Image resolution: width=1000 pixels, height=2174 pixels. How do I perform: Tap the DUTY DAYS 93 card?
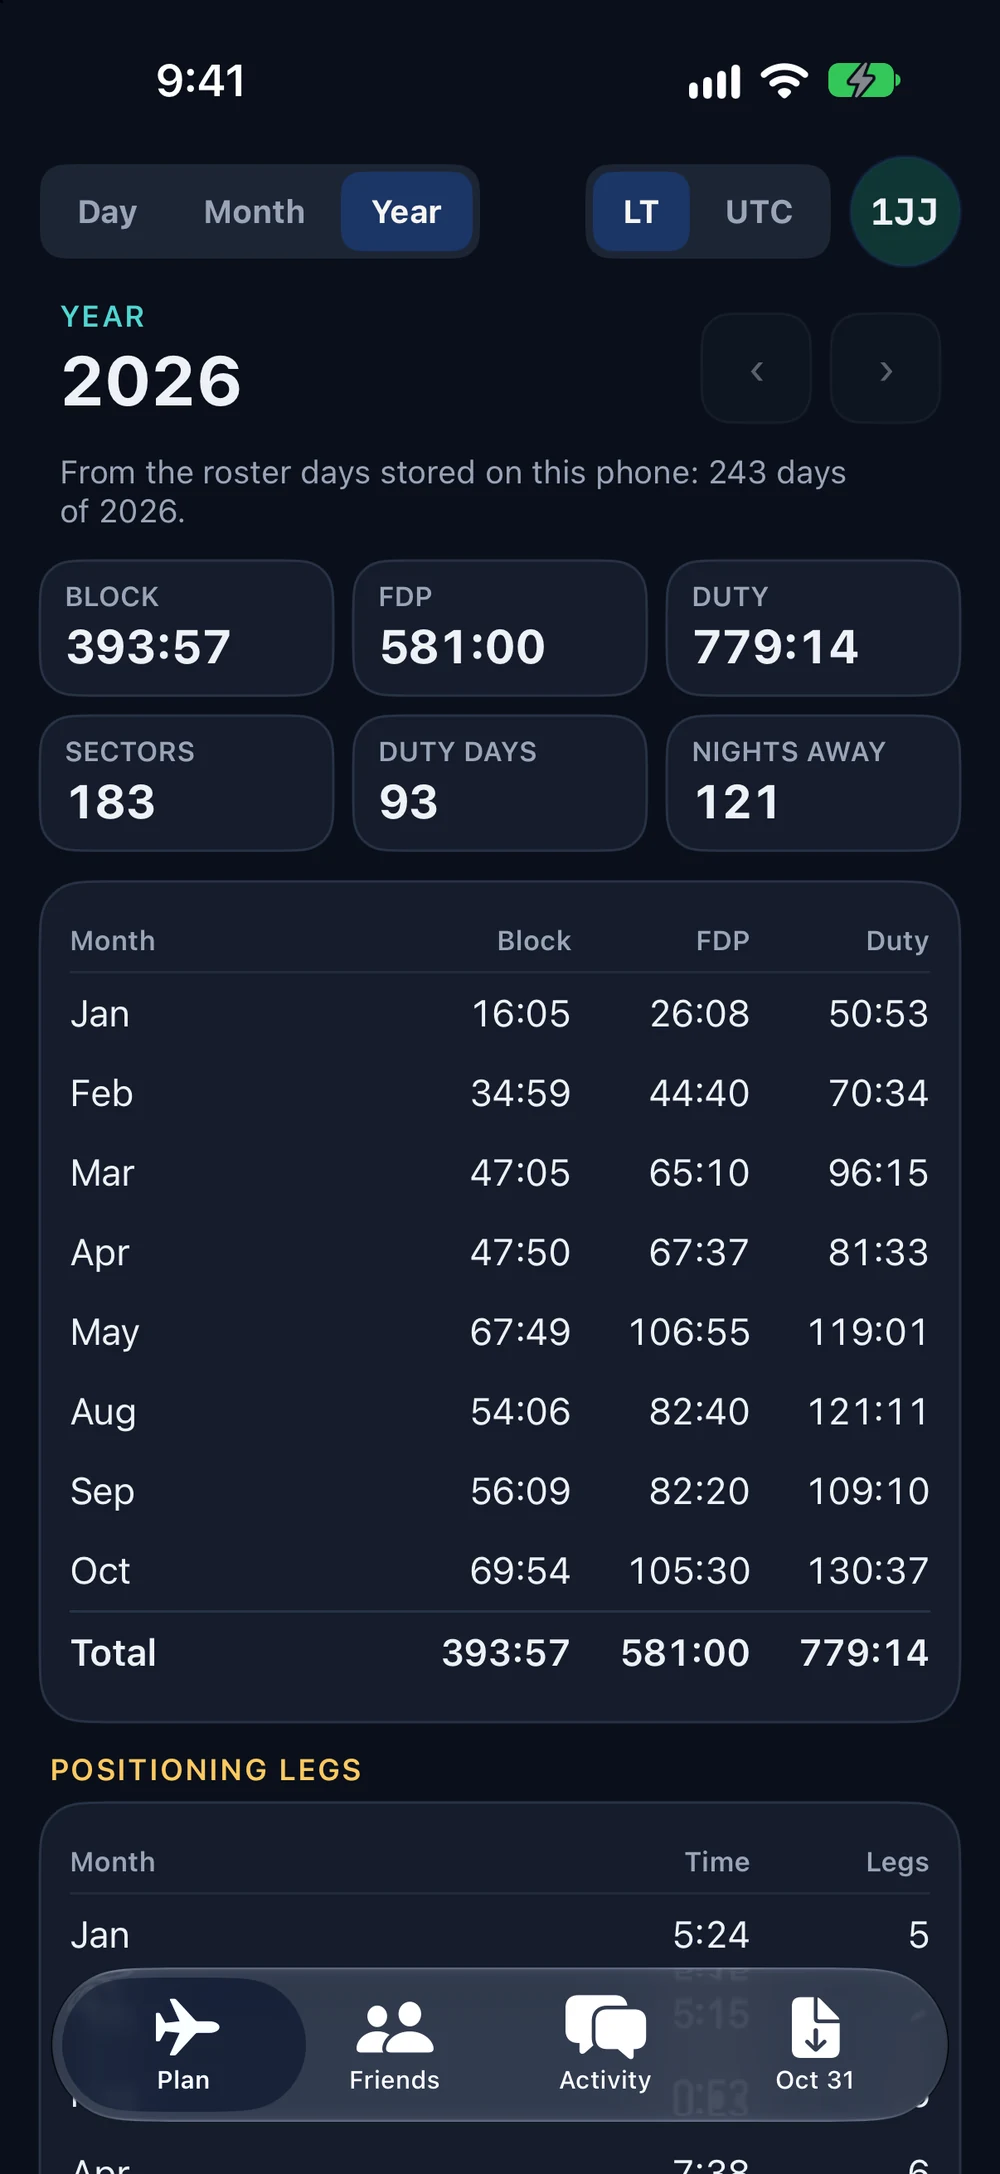[x=500, y=783]
